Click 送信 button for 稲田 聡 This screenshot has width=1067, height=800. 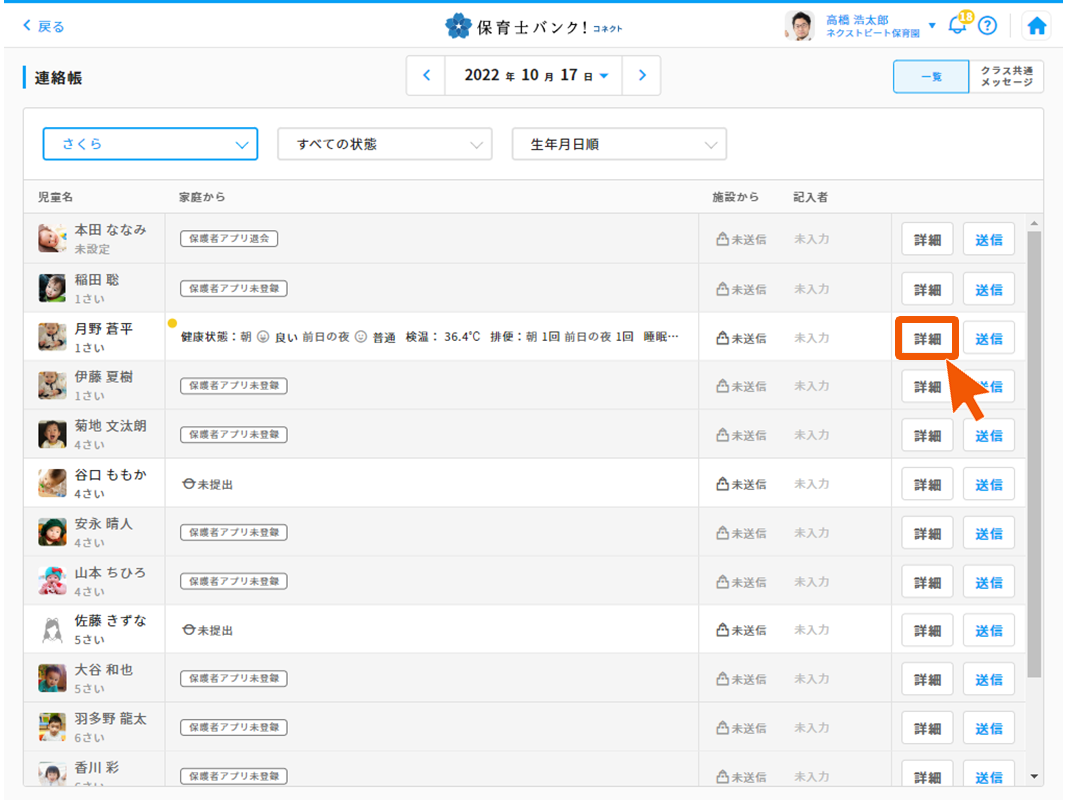(988, 290)
